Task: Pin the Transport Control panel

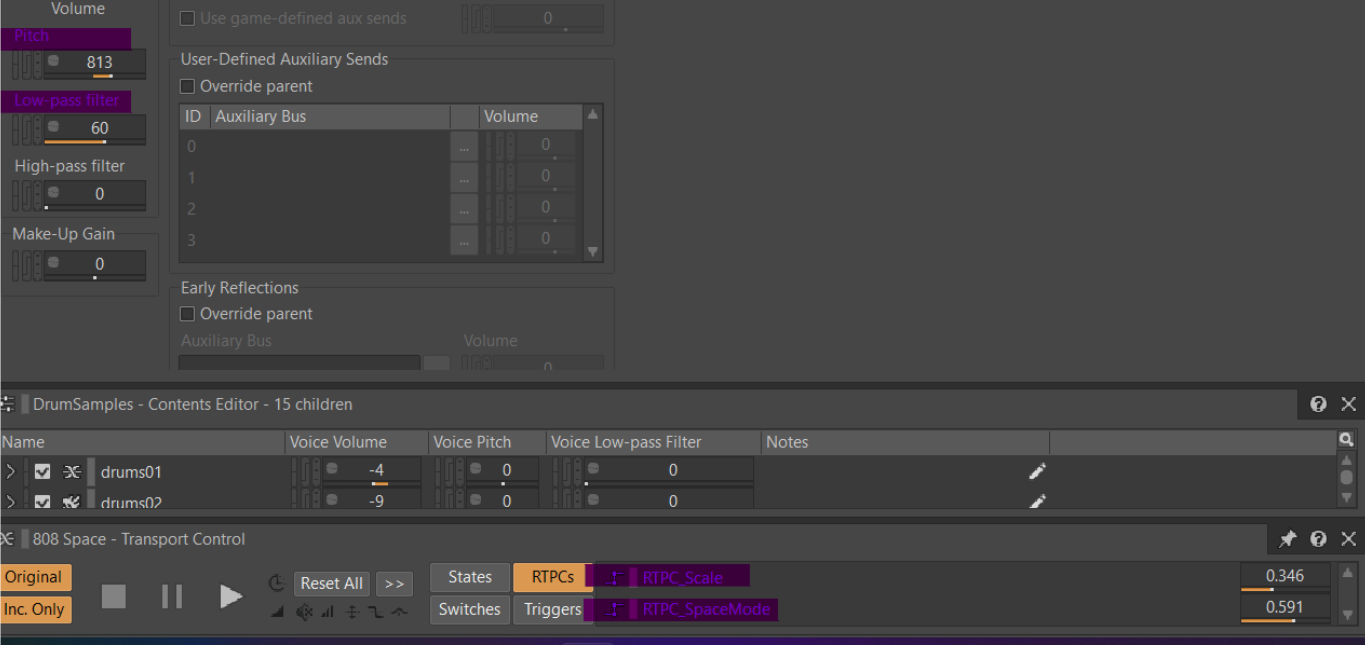Action: (1288, 539)
